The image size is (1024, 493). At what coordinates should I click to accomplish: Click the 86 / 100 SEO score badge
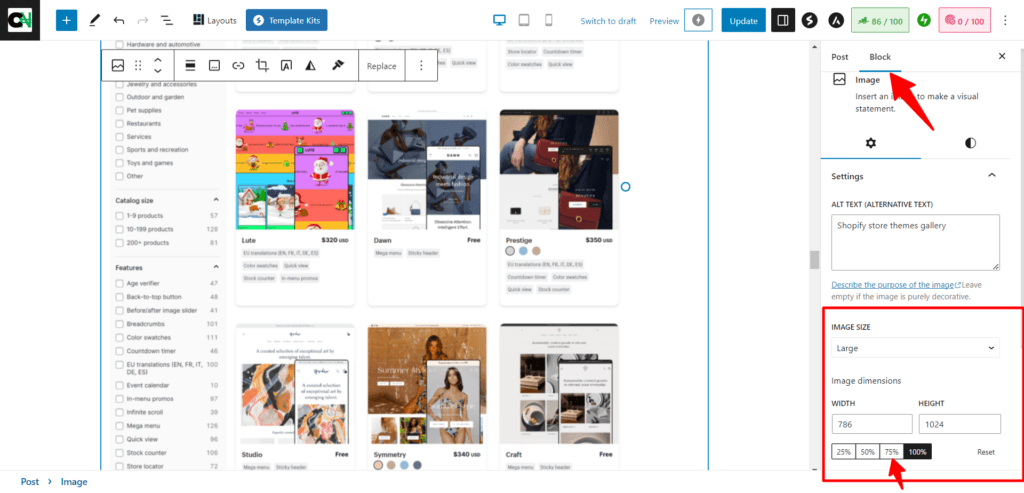pyautogui.click(x=880, y=20)
